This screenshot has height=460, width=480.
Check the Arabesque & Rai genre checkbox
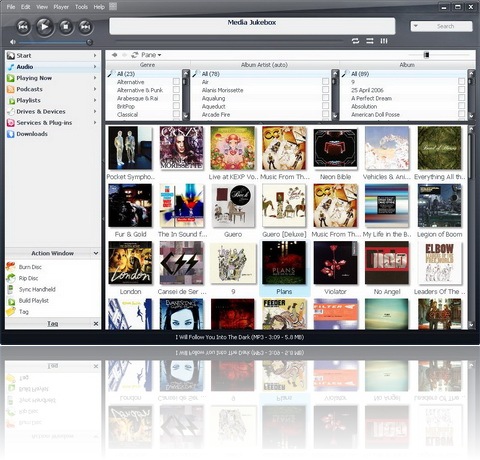pos(176,98)
